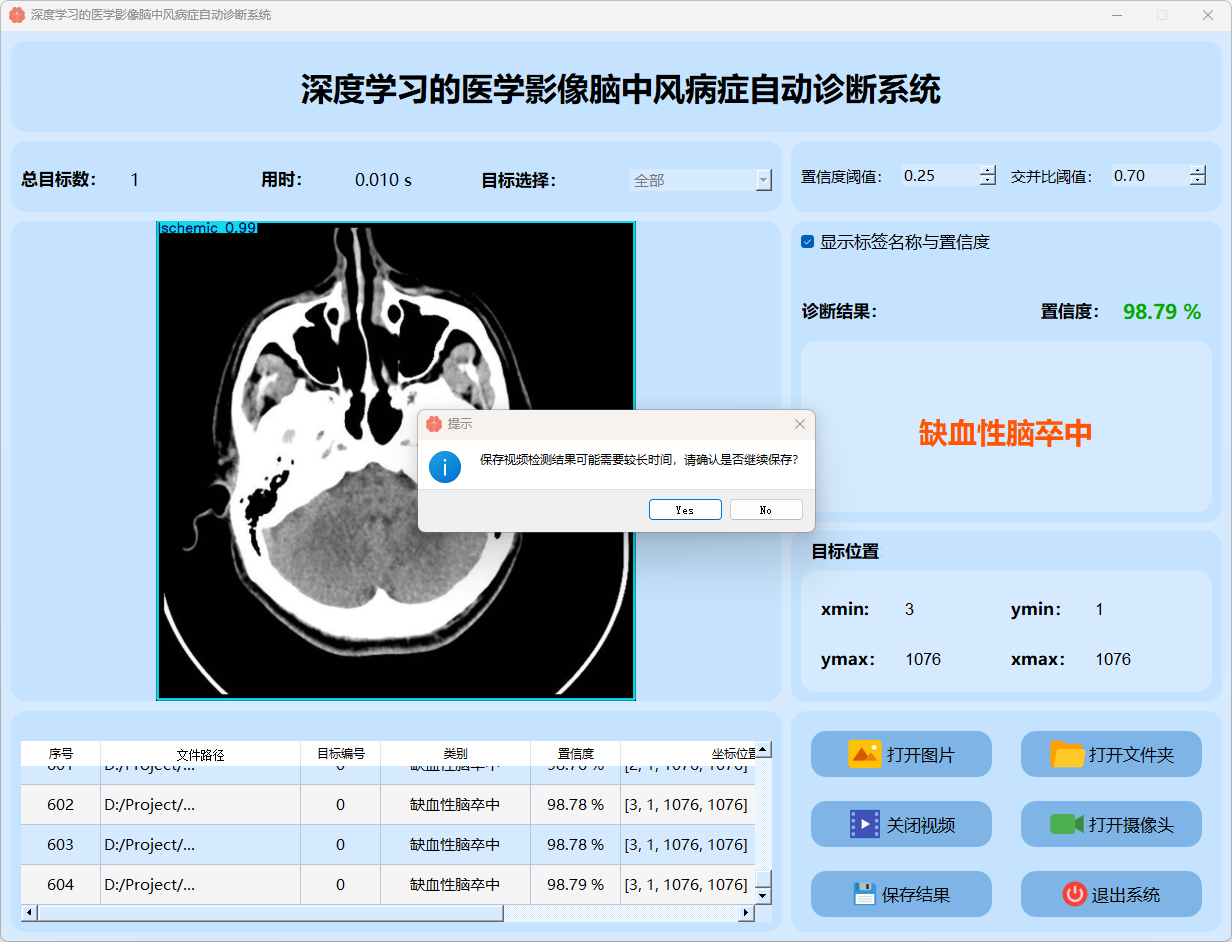
Task: Open the target selection dropdown
Action: click(x=763, y=180)
